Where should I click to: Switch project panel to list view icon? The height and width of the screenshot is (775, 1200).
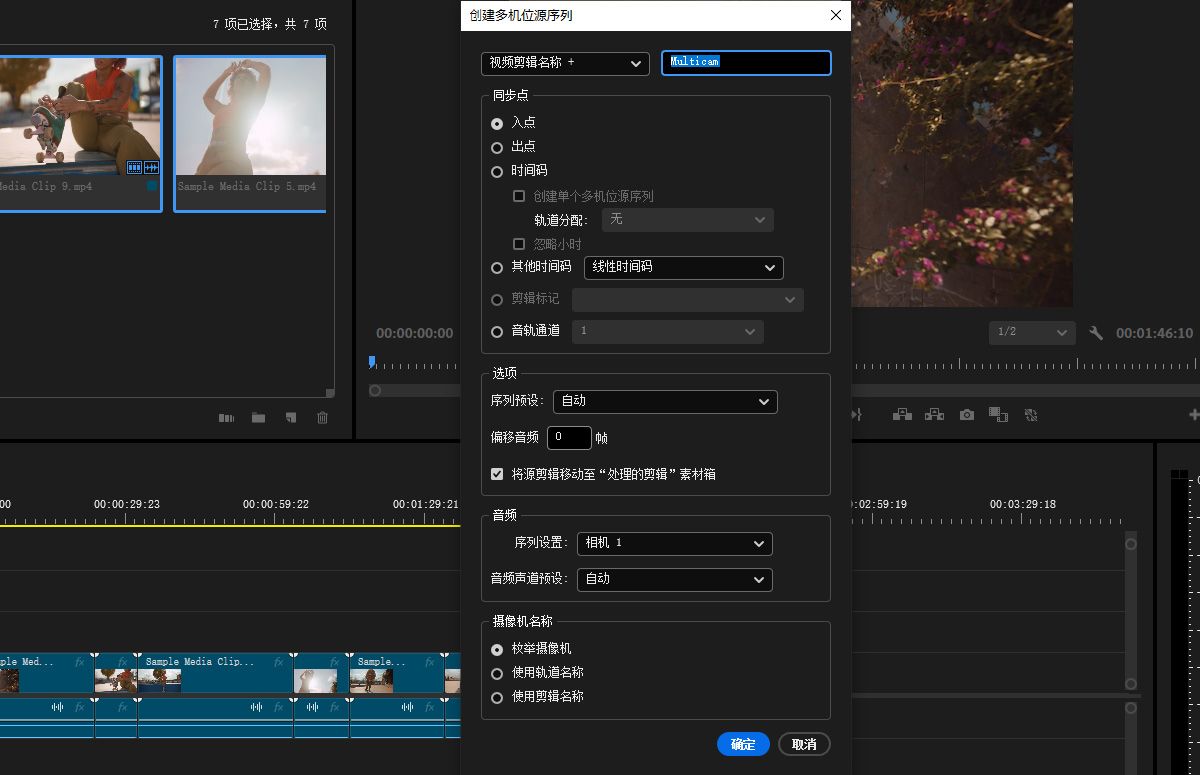pyautogui.click(x=226, y=418)
